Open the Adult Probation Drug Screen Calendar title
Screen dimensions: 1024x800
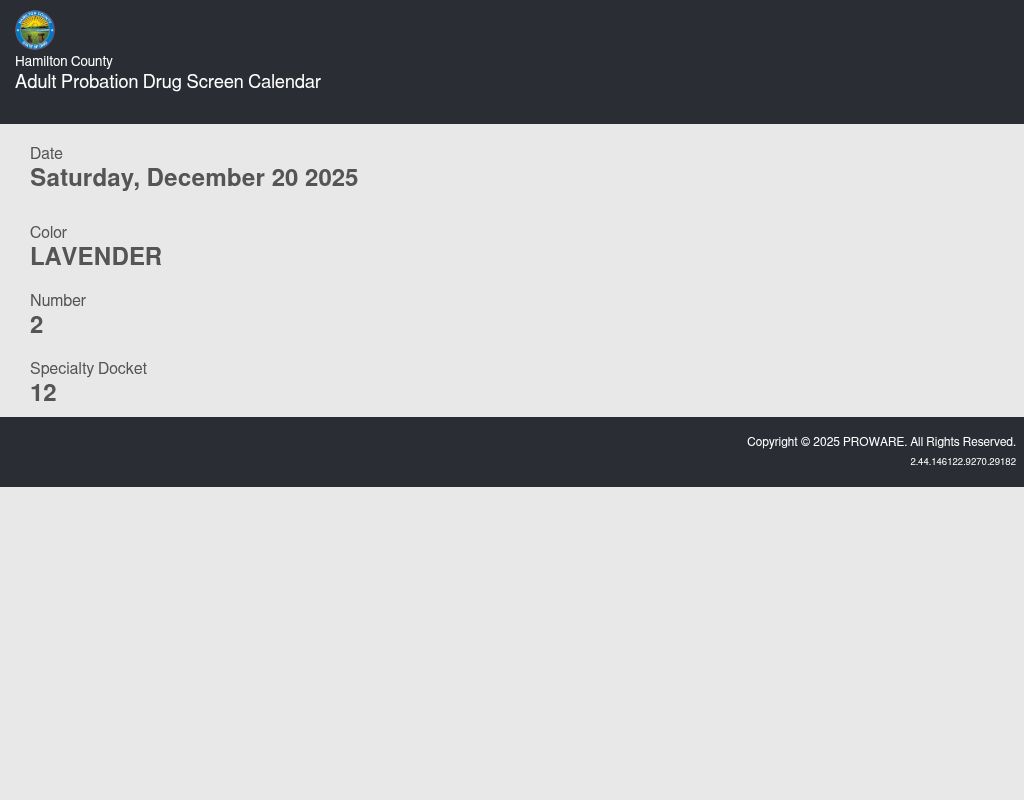[167, 82]
